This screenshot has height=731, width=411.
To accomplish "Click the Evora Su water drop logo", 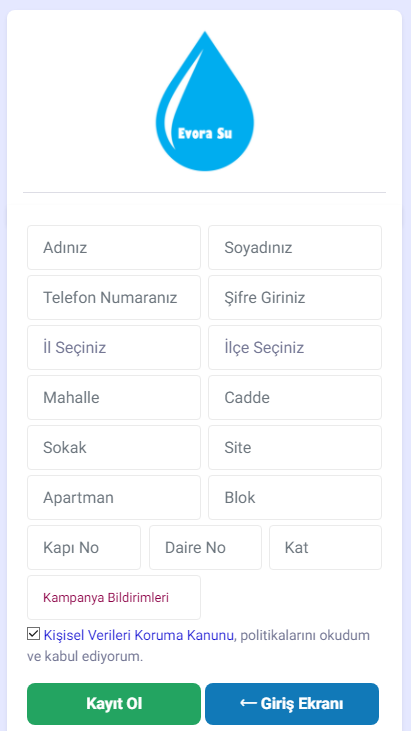I will (205, 101).
